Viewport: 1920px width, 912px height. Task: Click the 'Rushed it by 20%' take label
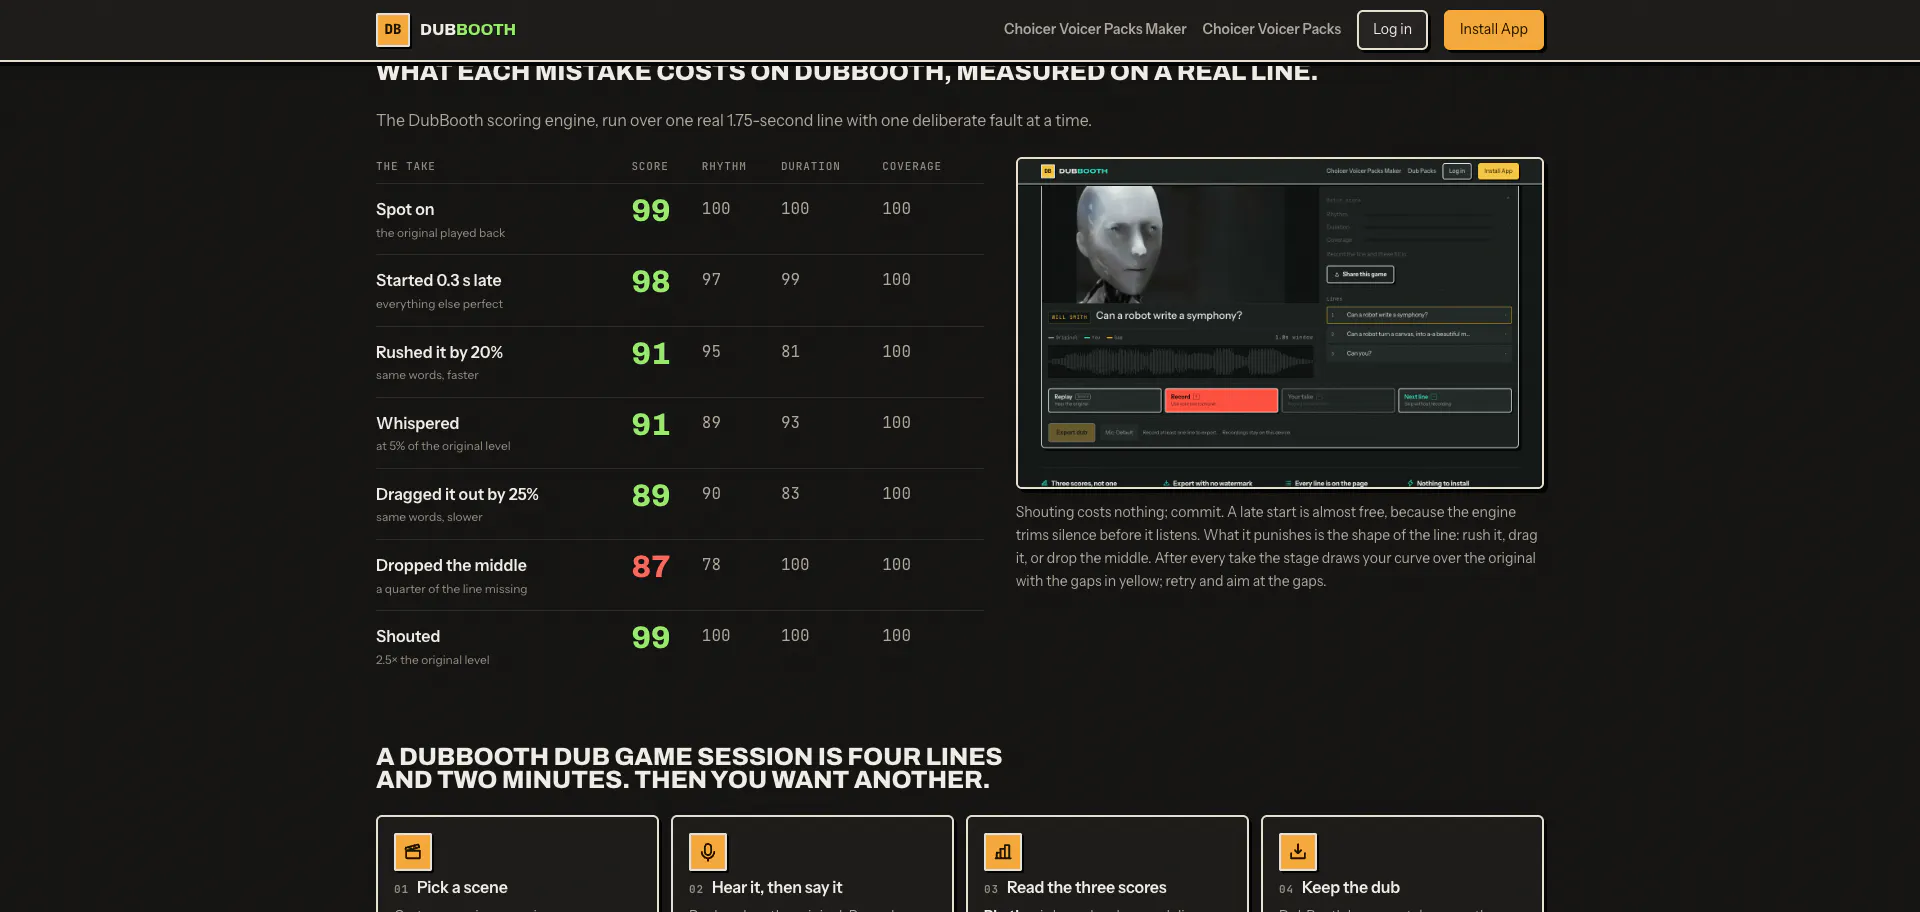(439, 352)
